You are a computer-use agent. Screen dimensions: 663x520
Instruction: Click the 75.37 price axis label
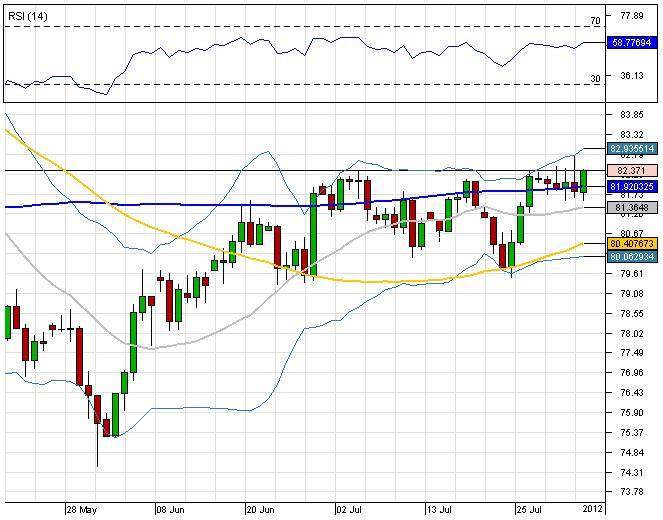coord(631,432)
